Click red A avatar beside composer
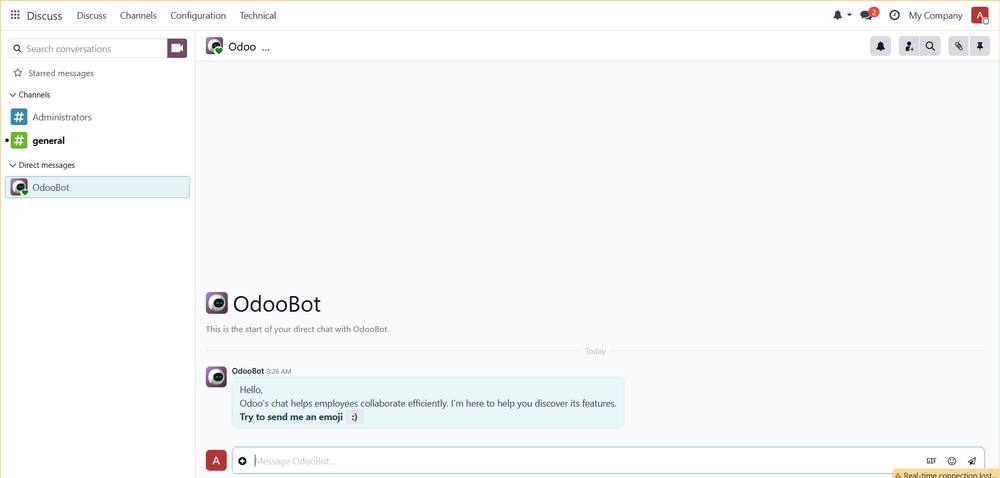1000x478 pixels. click(216, 461)
